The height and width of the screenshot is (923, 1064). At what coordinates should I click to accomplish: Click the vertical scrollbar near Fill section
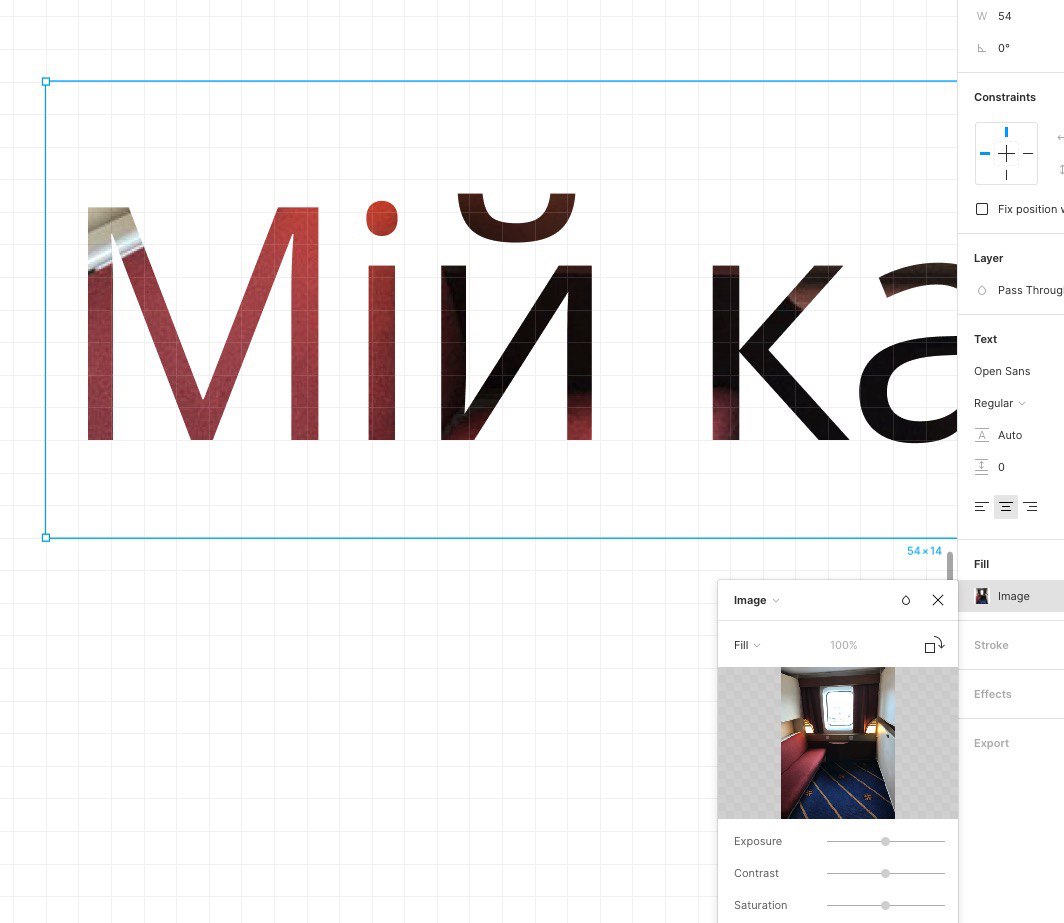tap(950, 566)
